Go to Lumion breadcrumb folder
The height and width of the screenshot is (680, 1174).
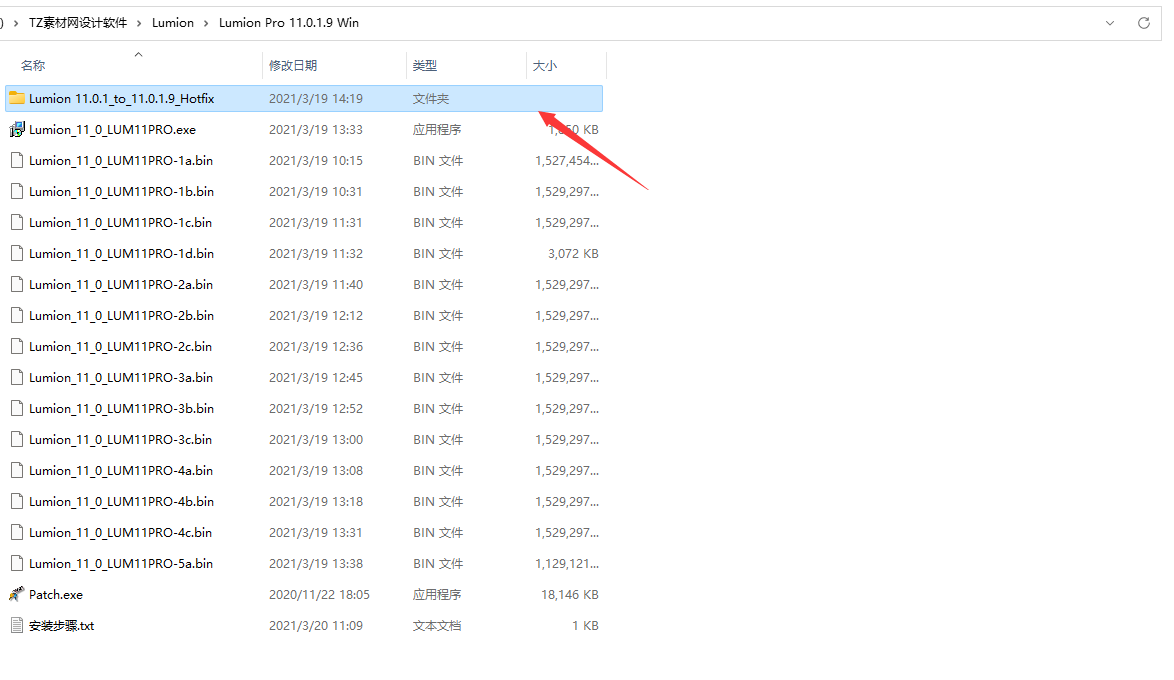pos(173,23)
